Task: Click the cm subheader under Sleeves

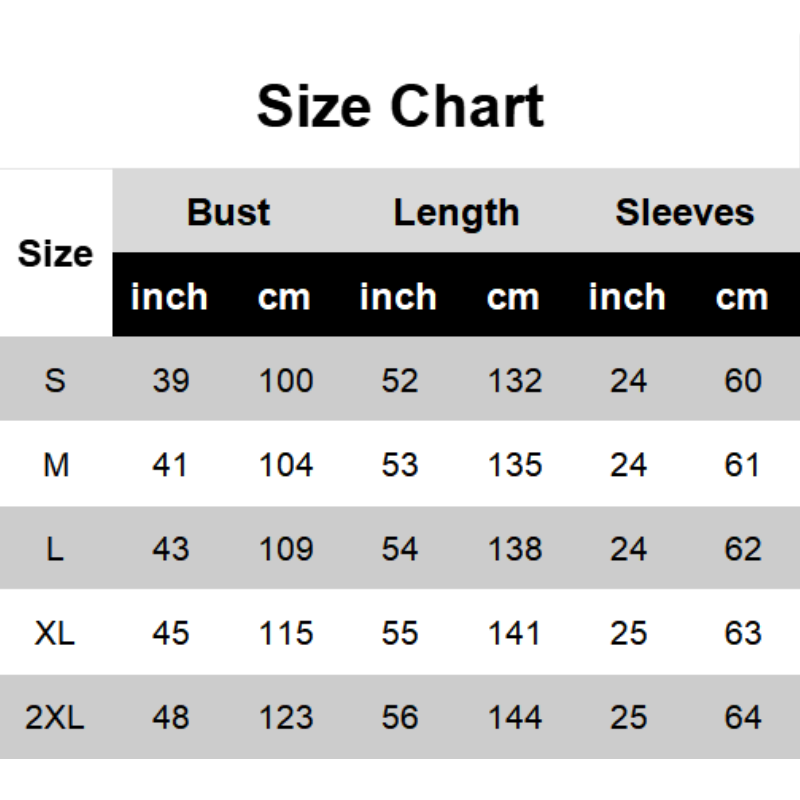Action: [x=742, y=297]
